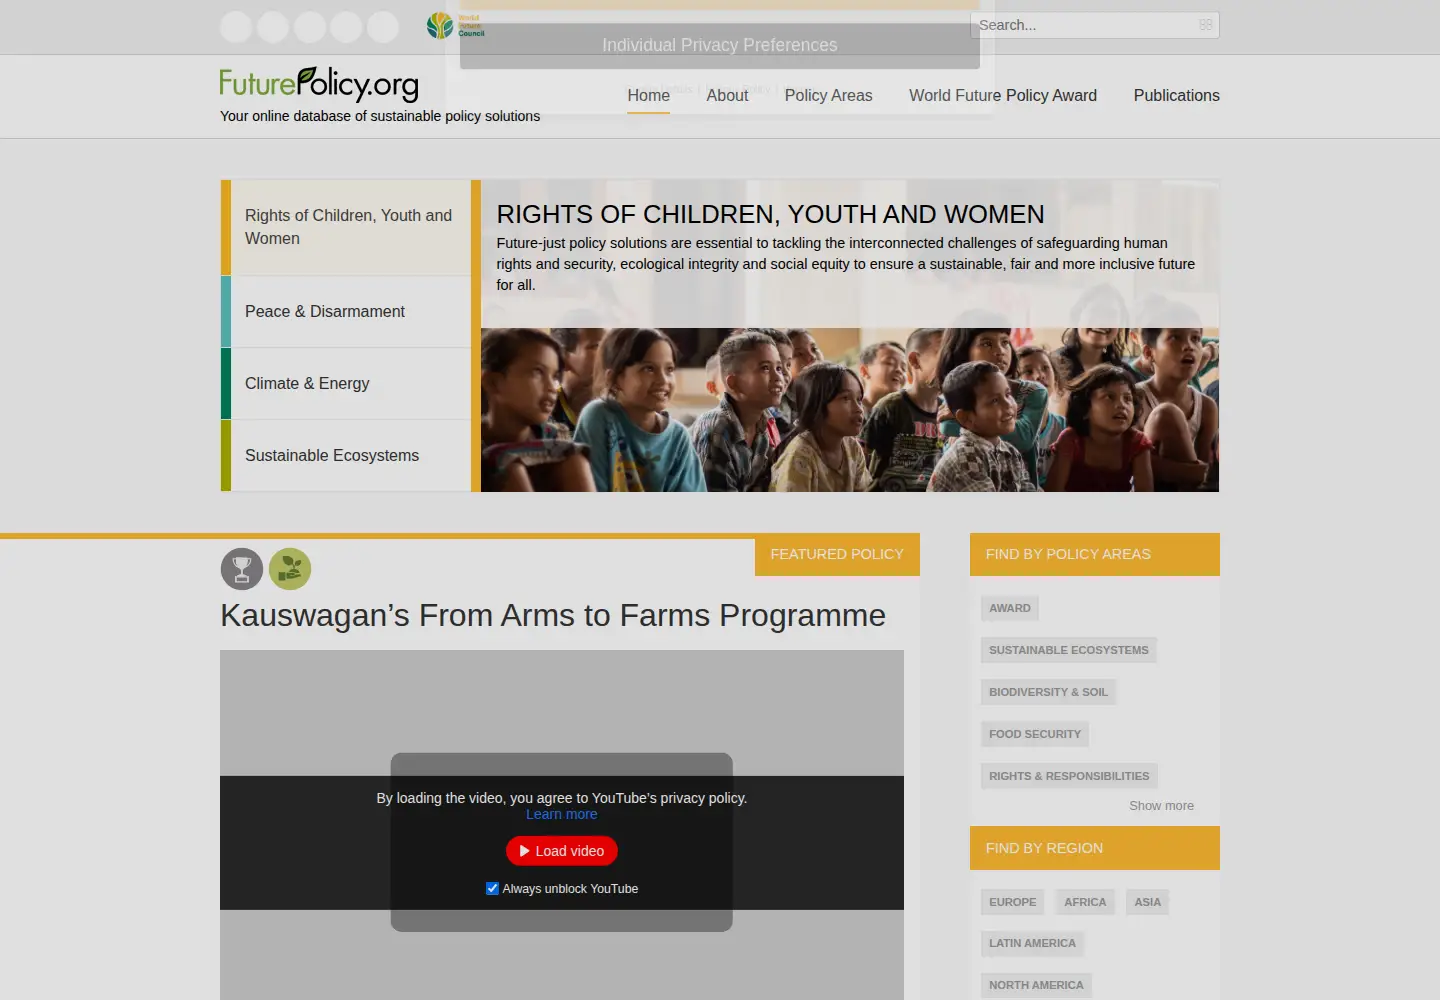Toggle the Always unblock YouTube checkbox
The height and width of the screenshot is (1000, 1440).
[492, 888]
